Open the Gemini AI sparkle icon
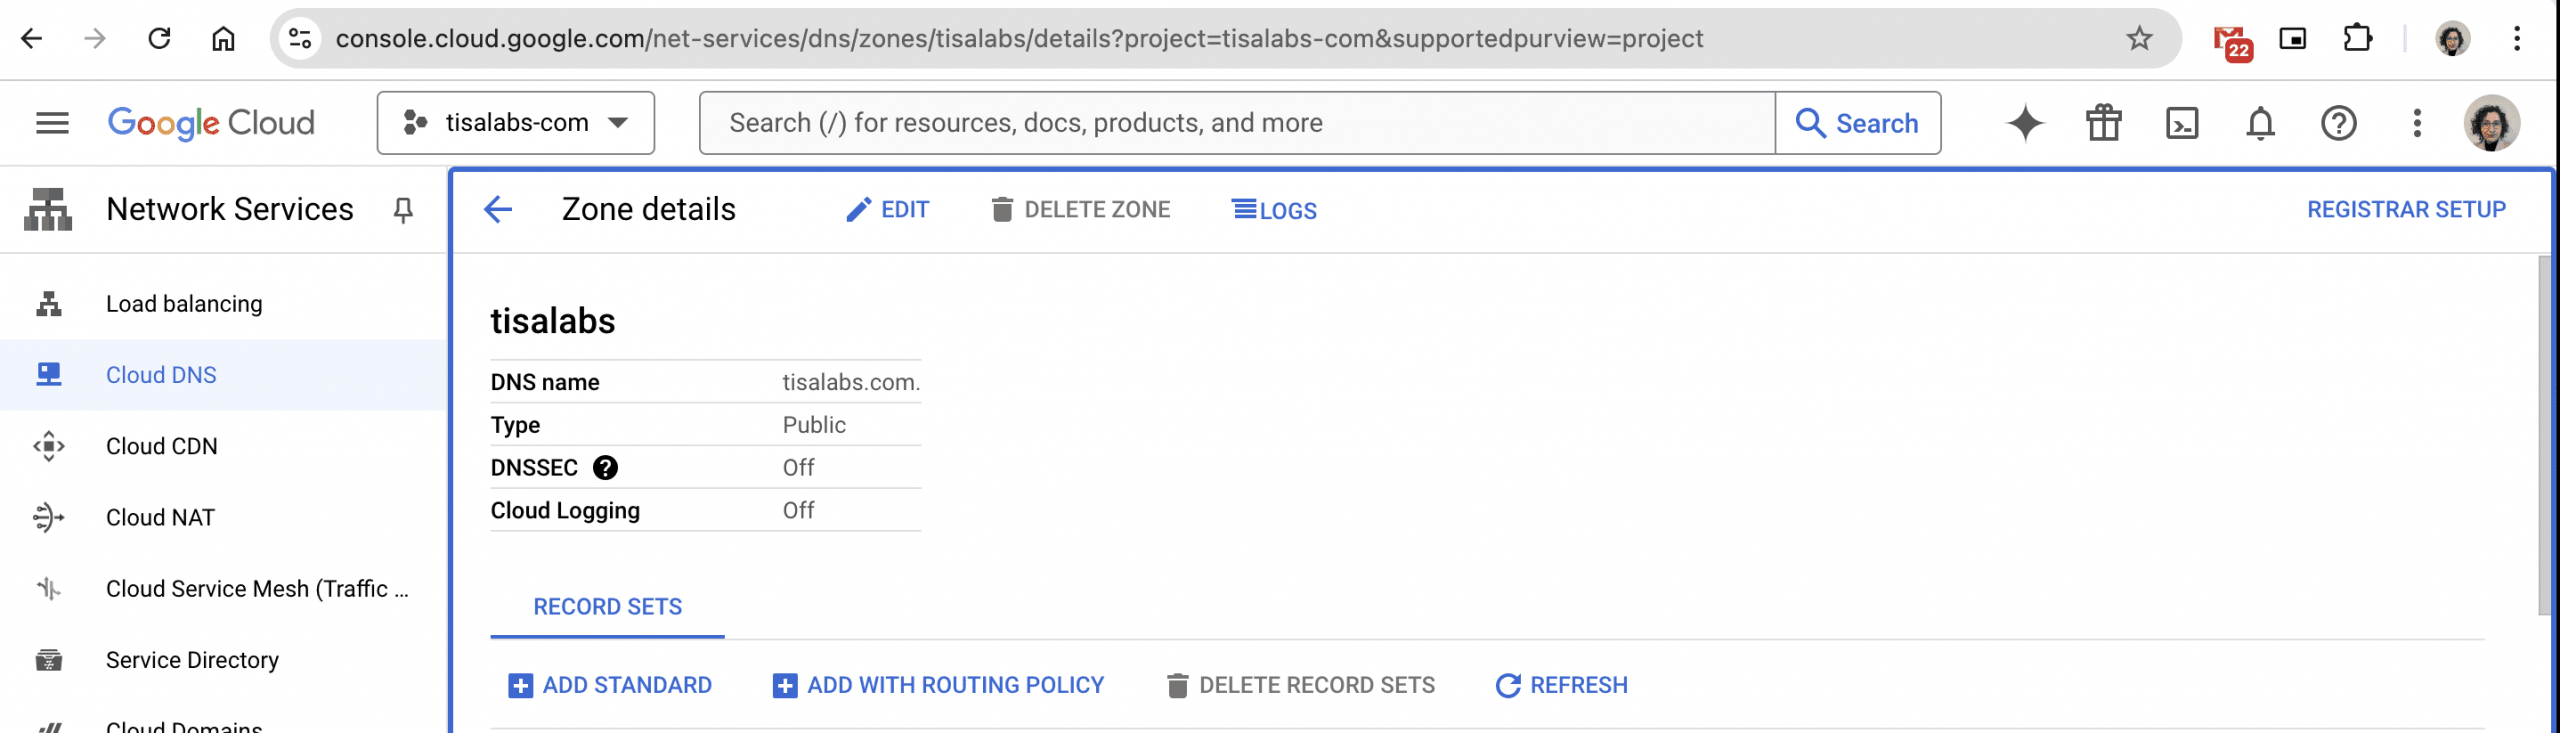 tap(2025, 123)
